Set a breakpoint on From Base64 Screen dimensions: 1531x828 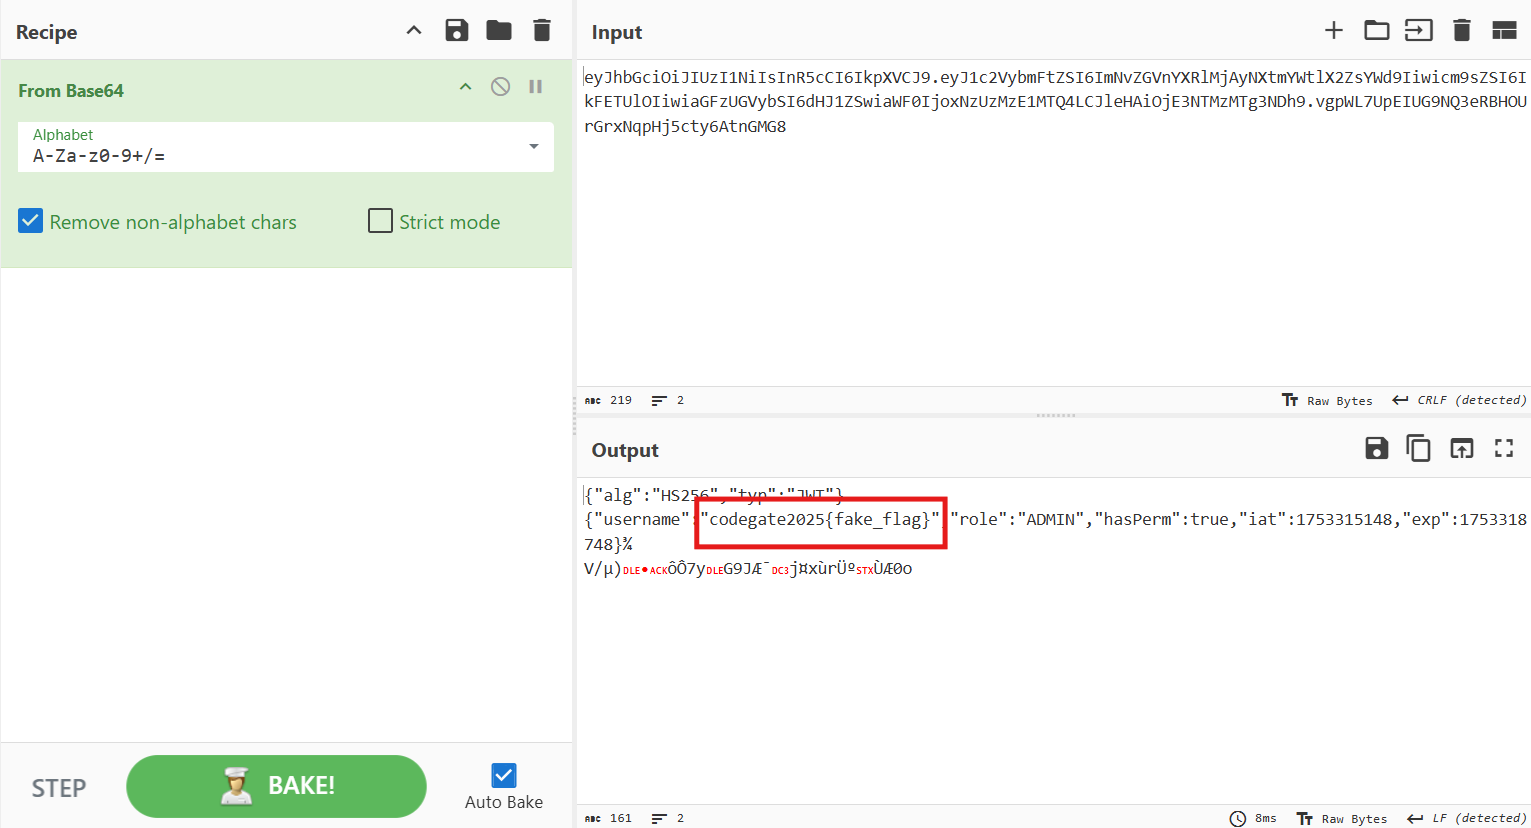(536, 87)
